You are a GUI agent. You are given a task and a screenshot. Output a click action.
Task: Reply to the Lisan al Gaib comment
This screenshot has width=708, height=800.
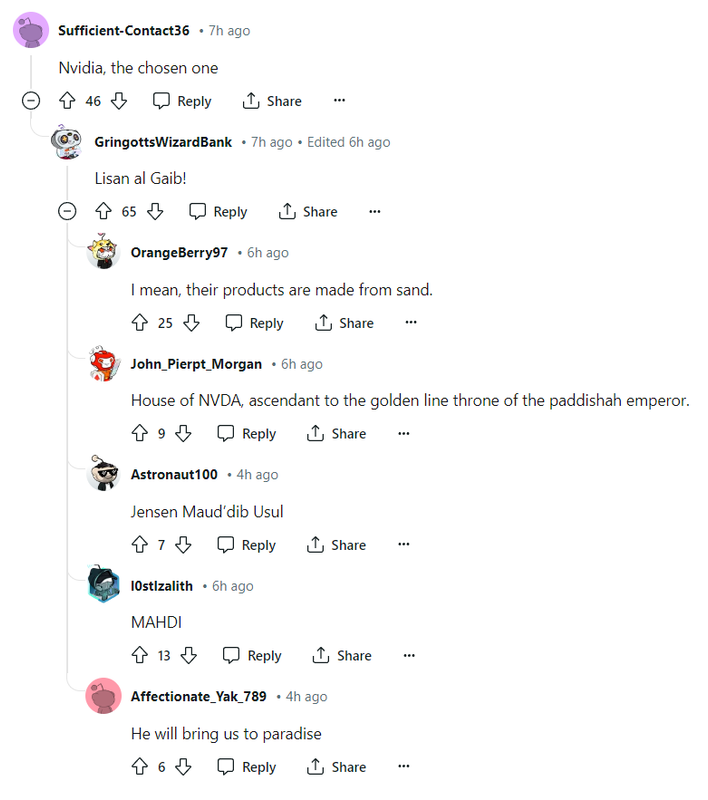point(218,211)
